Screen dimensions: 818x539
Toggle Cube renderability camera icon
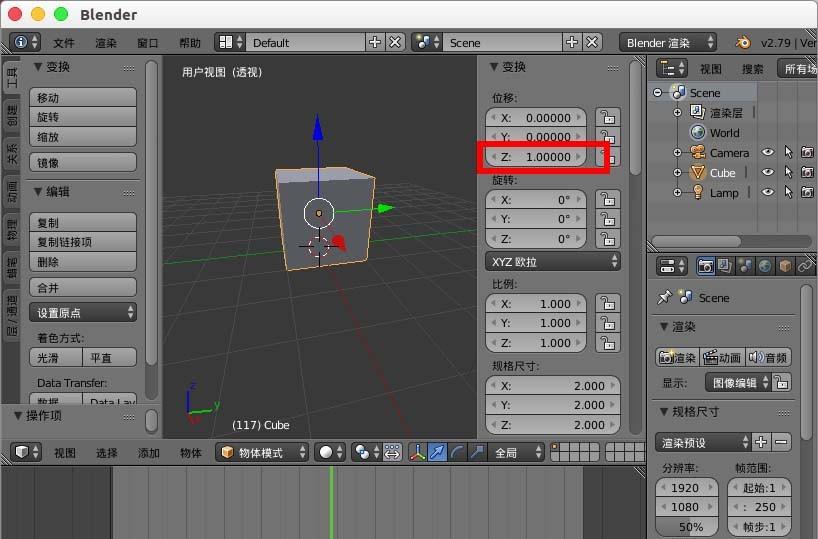pos(807,172)
